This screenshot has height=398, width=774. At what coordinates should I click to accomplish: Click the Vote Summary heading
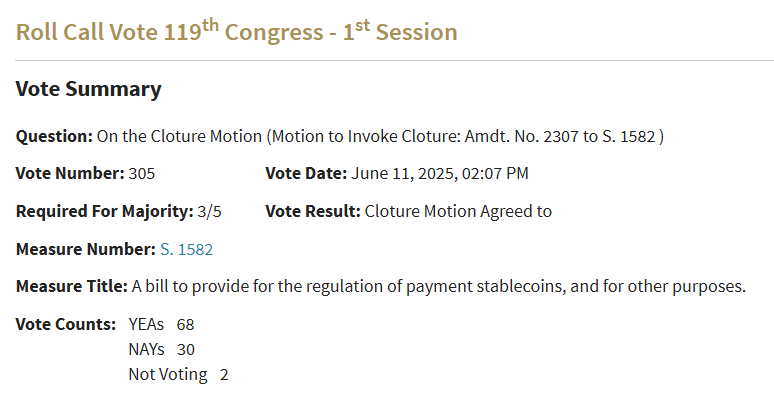point(88,89)
